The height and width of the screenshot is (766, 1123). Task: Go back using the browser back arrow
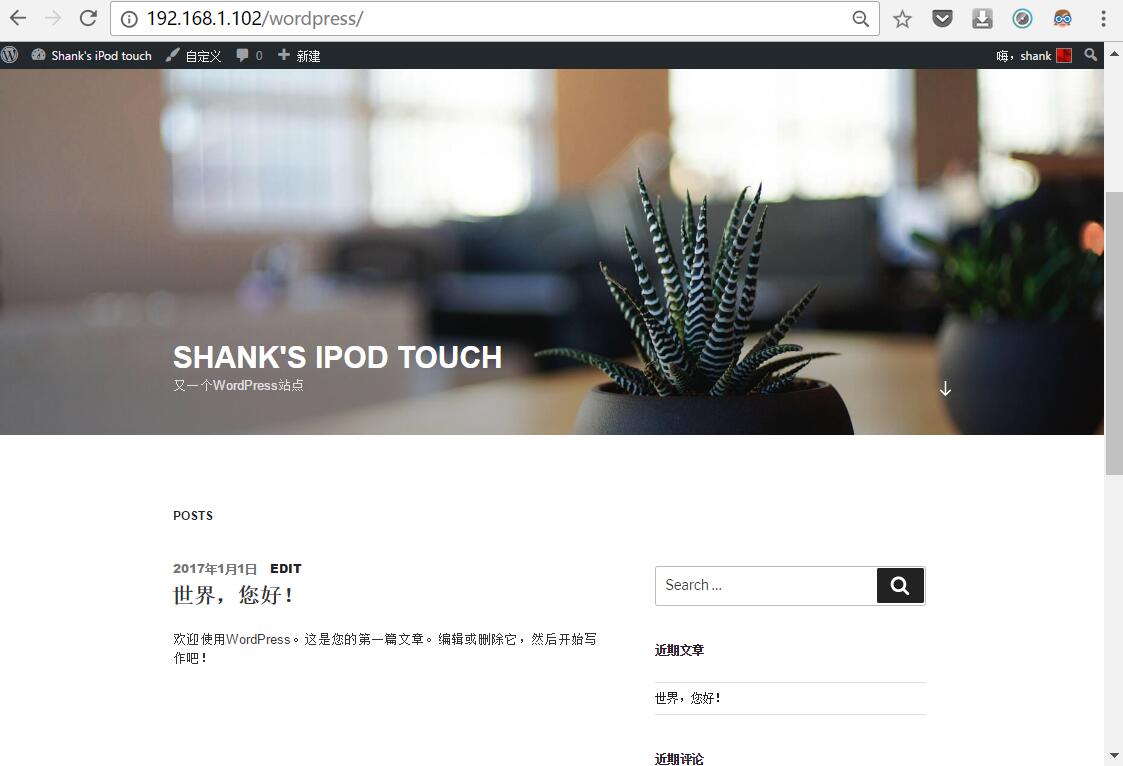click(17, 18)
